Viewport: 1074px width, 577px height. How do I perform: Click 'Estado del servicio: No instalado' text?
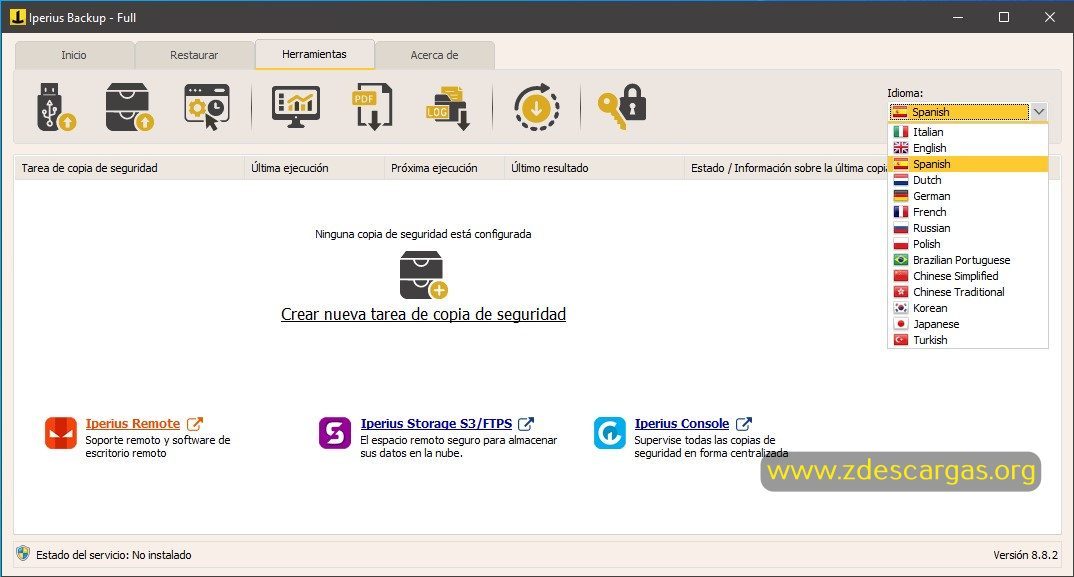114,555
